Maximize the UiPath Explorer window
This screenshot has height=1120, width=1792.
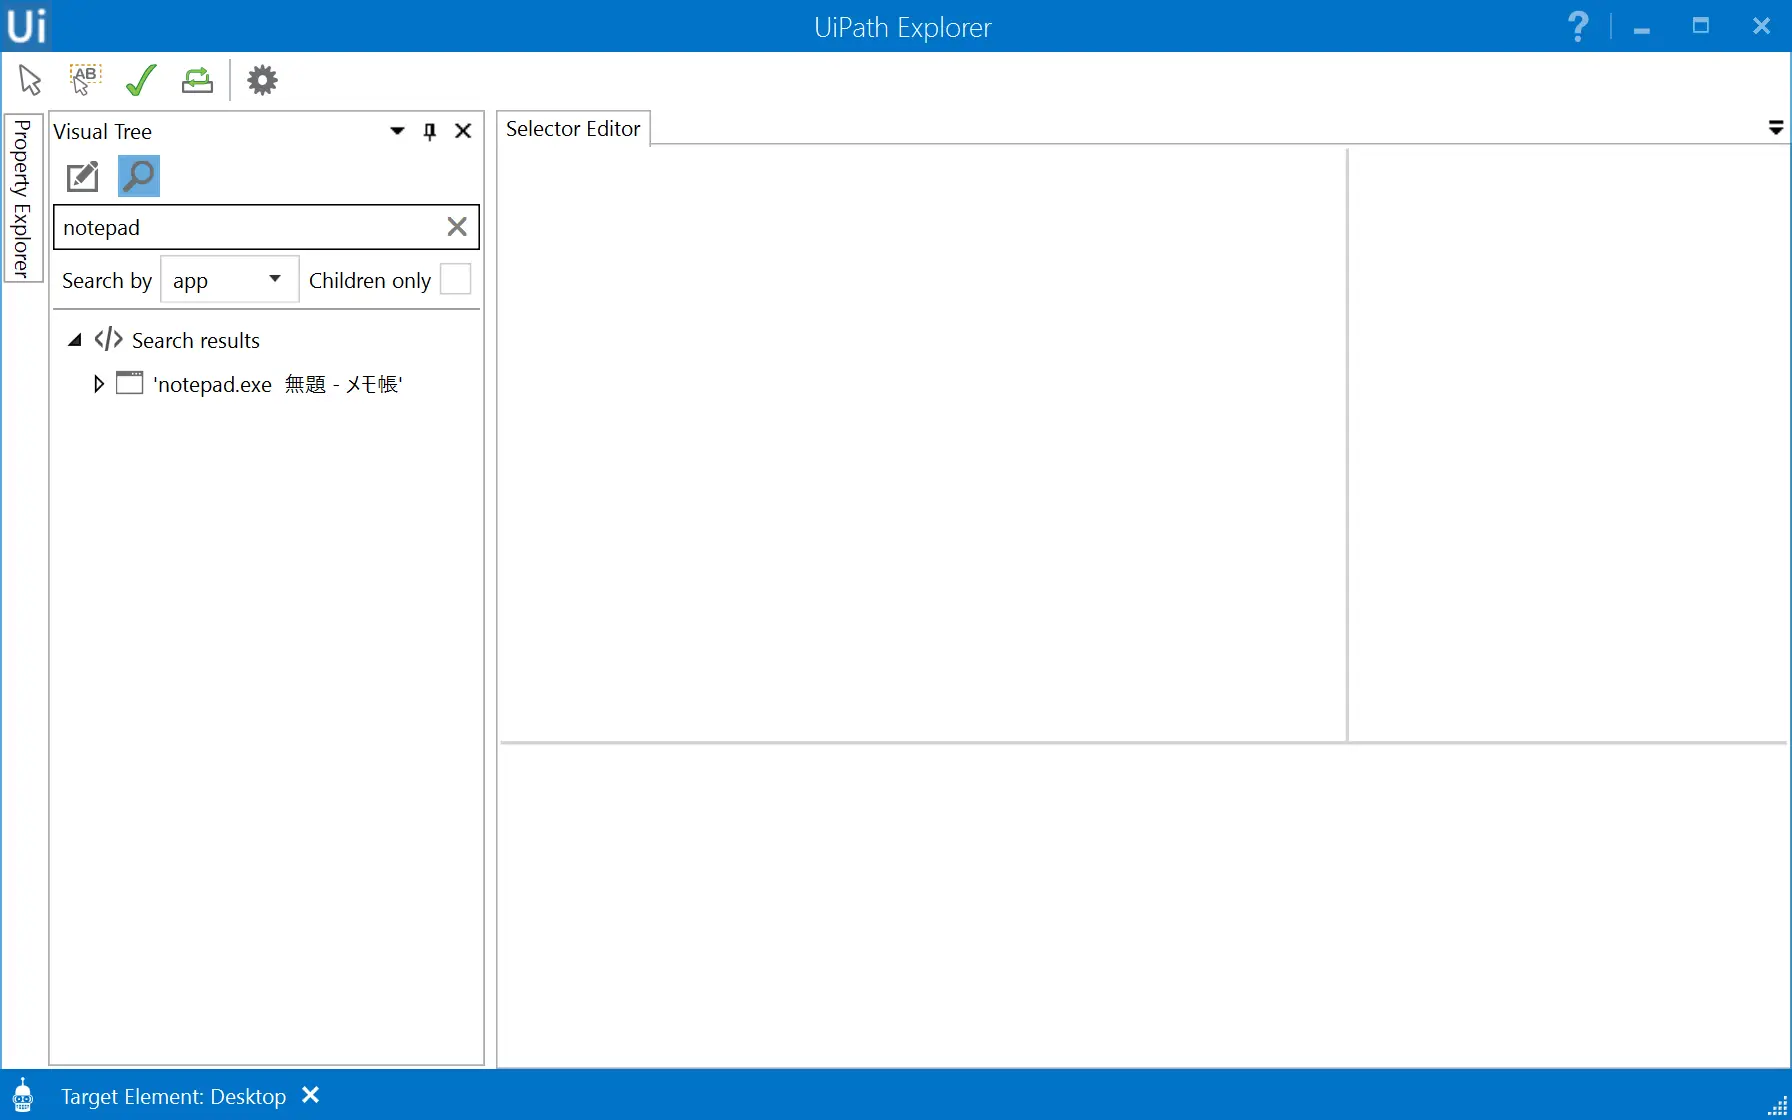pos(1701,26)
